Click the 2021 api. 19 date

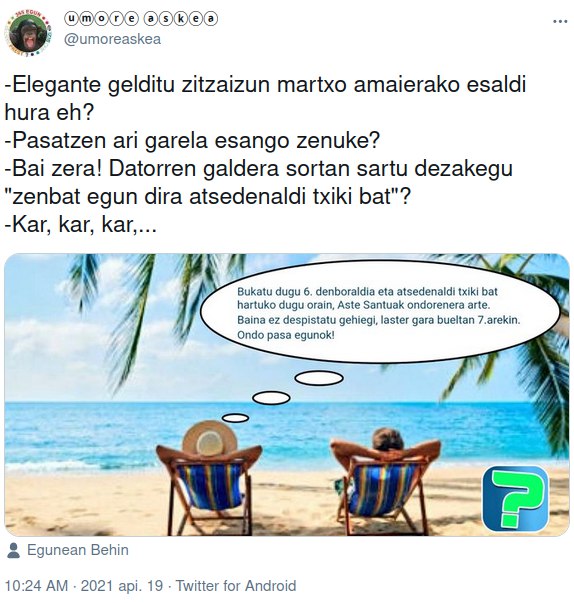(122, 586)
